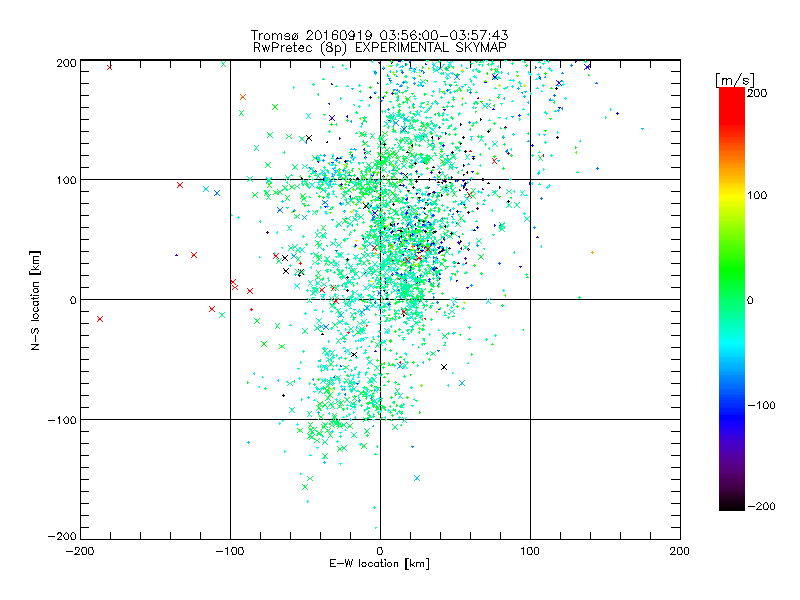Click the 'N-S location [km]' axis label

(x=35, y=300)
